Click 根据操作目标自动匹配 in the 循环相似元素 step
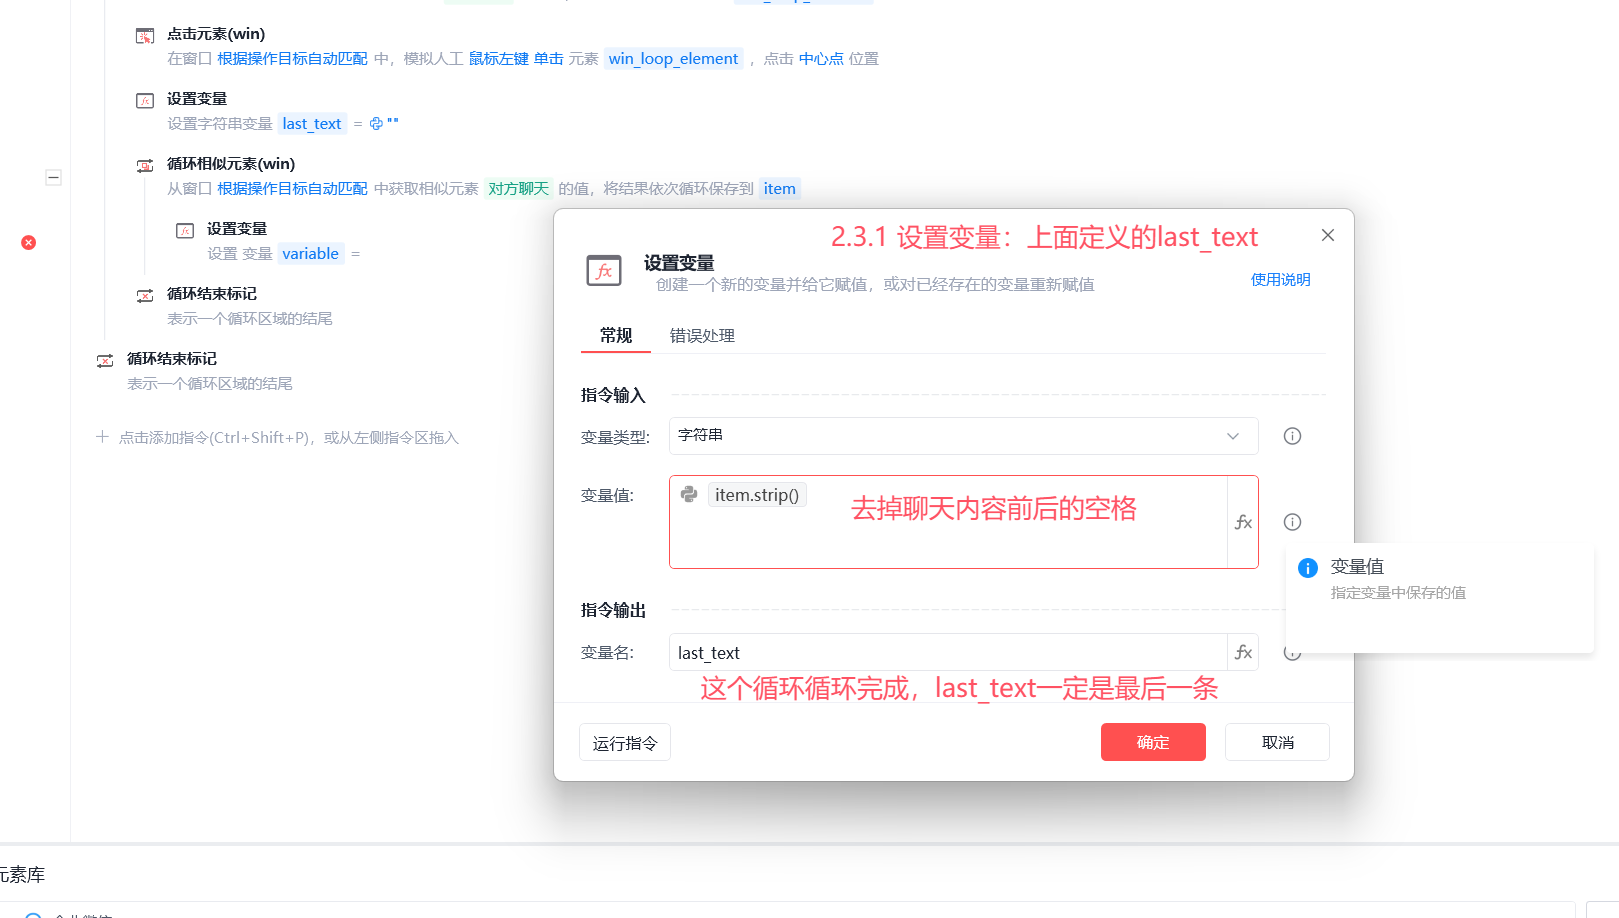The height and width of the screenshot is (918, 1619). pos(293,189)
